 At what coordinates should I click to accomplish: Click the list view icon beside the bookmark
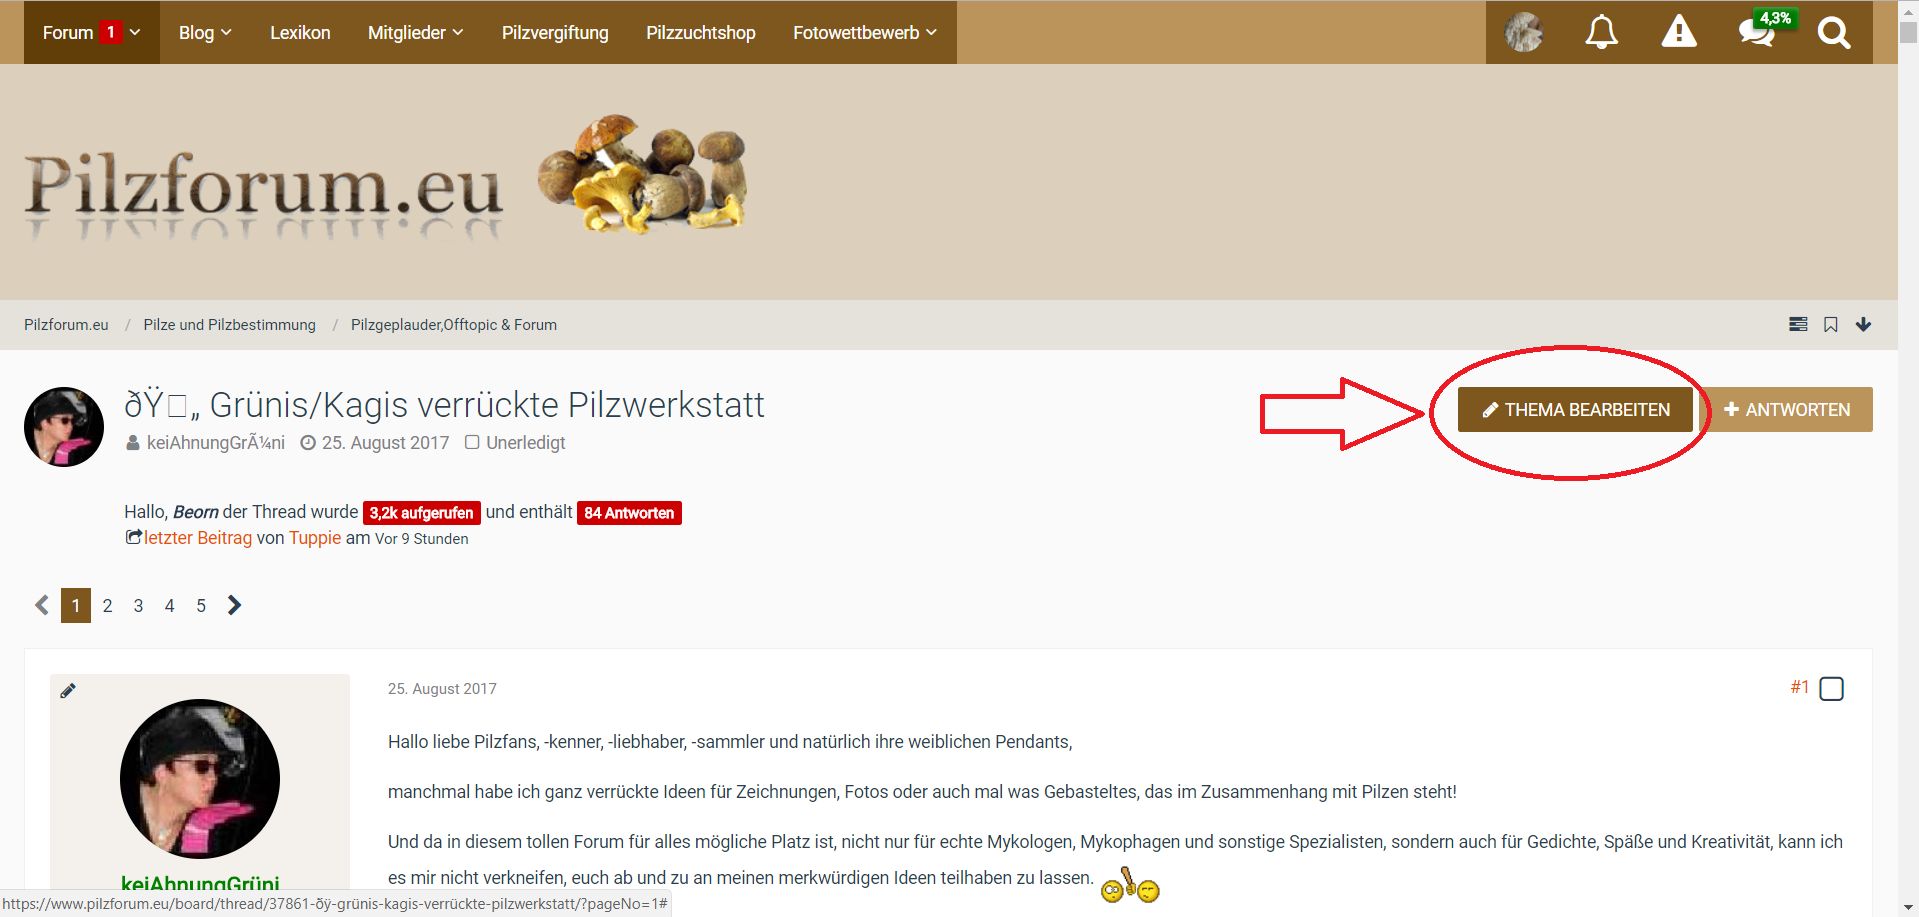click(x=1798, y=324)
